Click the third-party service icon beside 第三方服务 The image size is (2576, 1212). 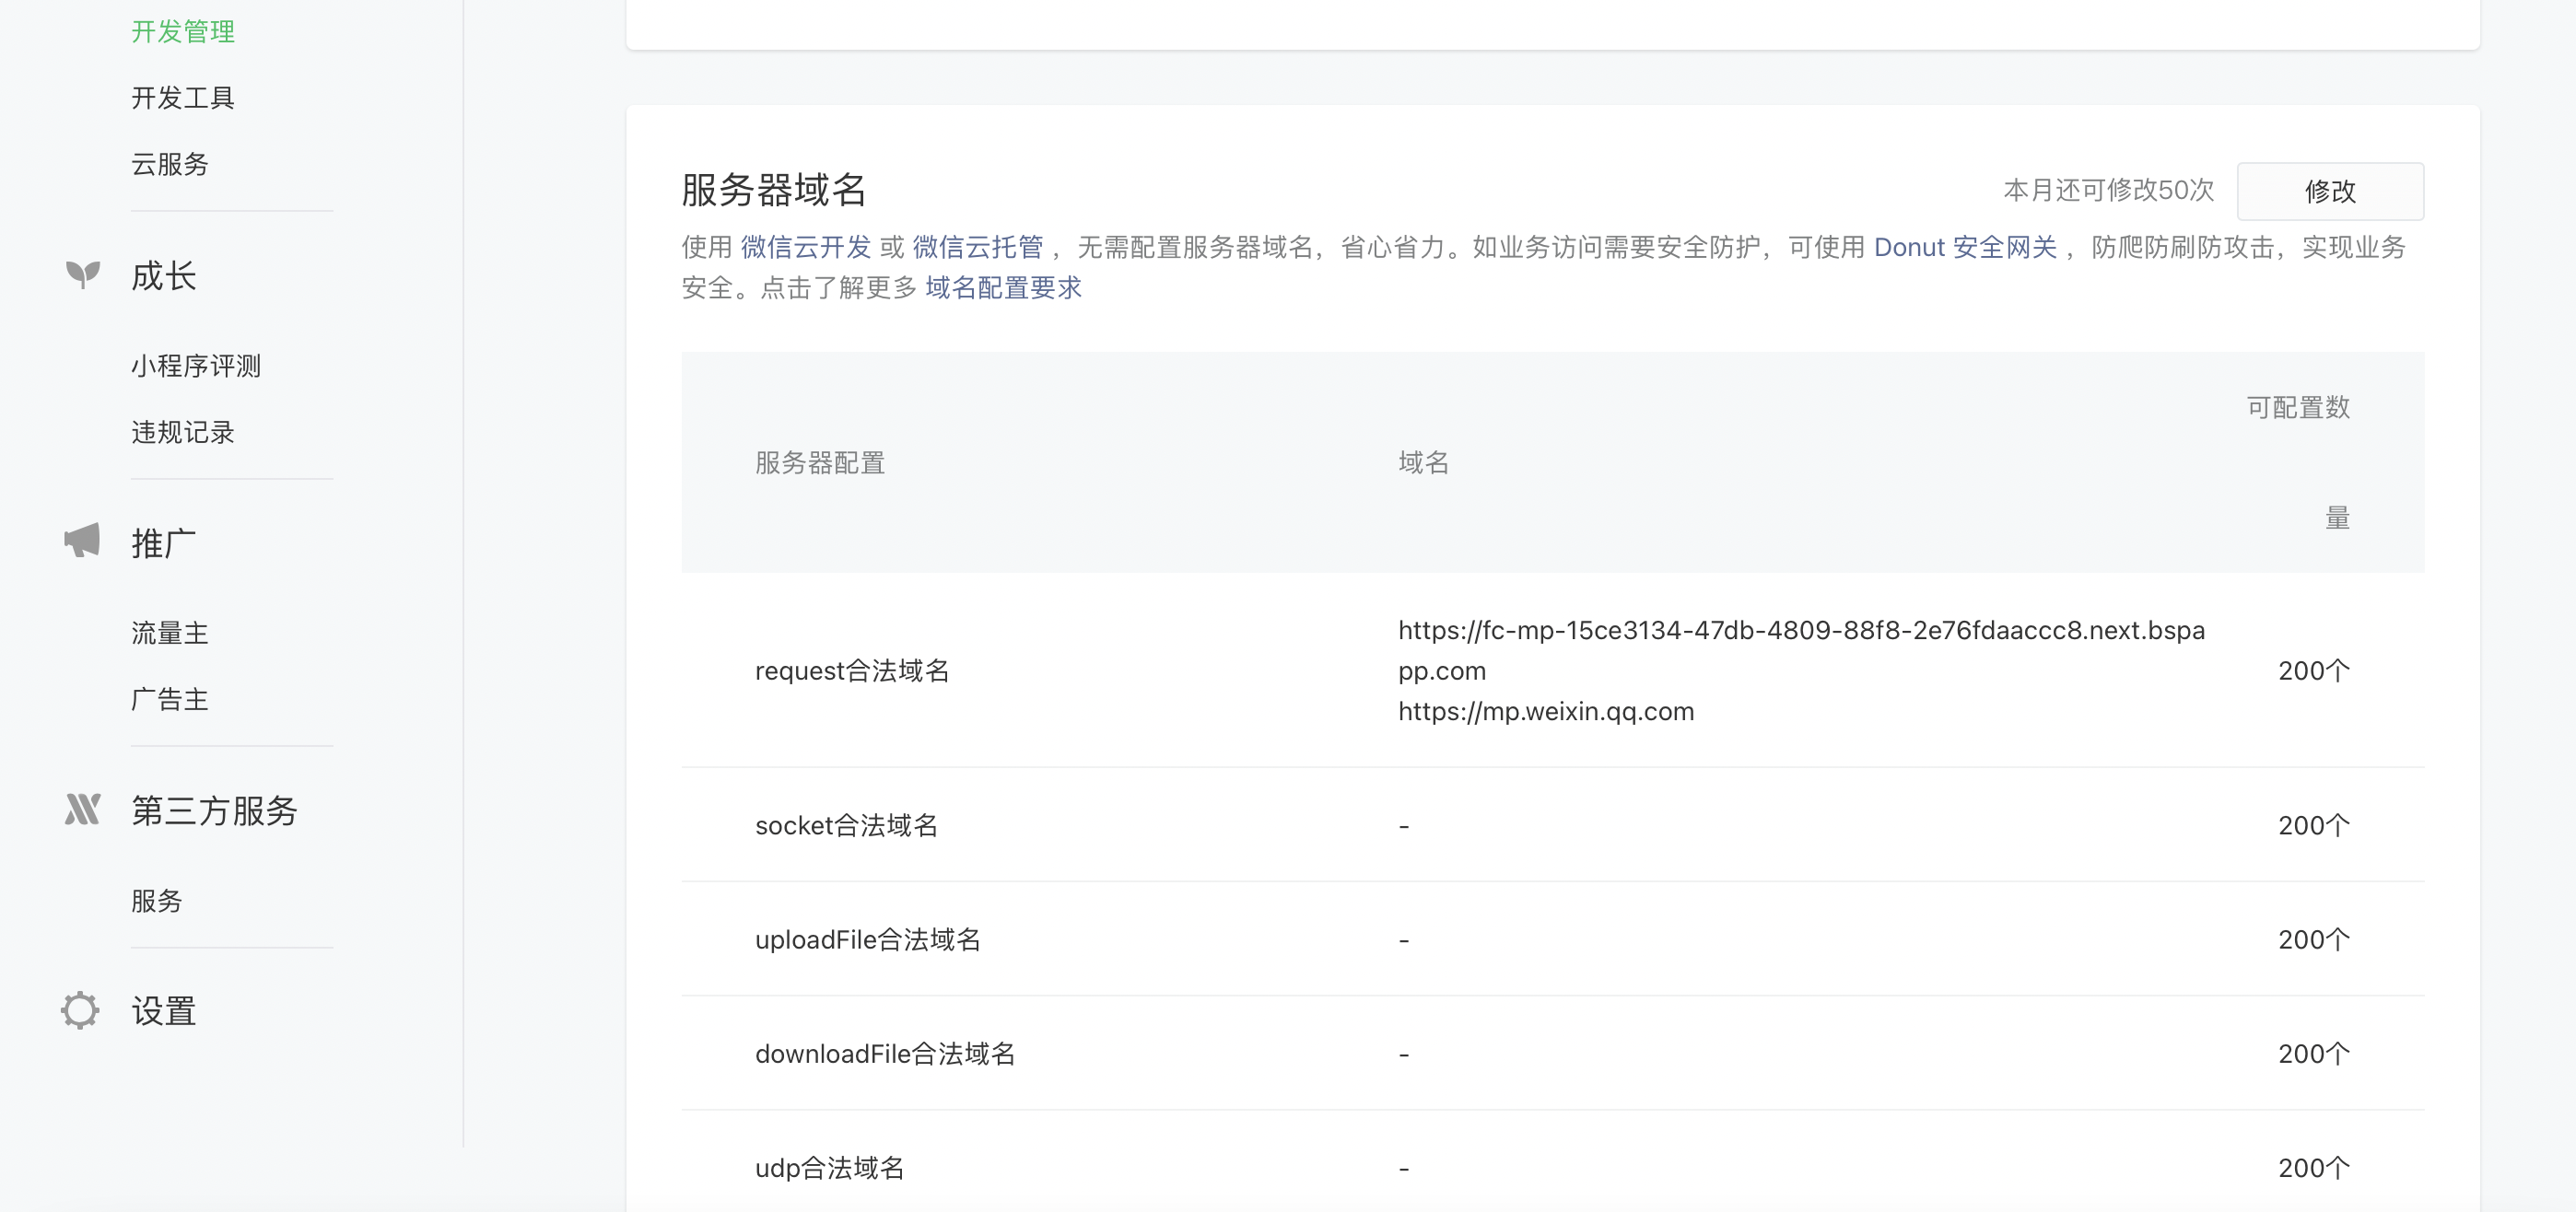click(82, 809)
